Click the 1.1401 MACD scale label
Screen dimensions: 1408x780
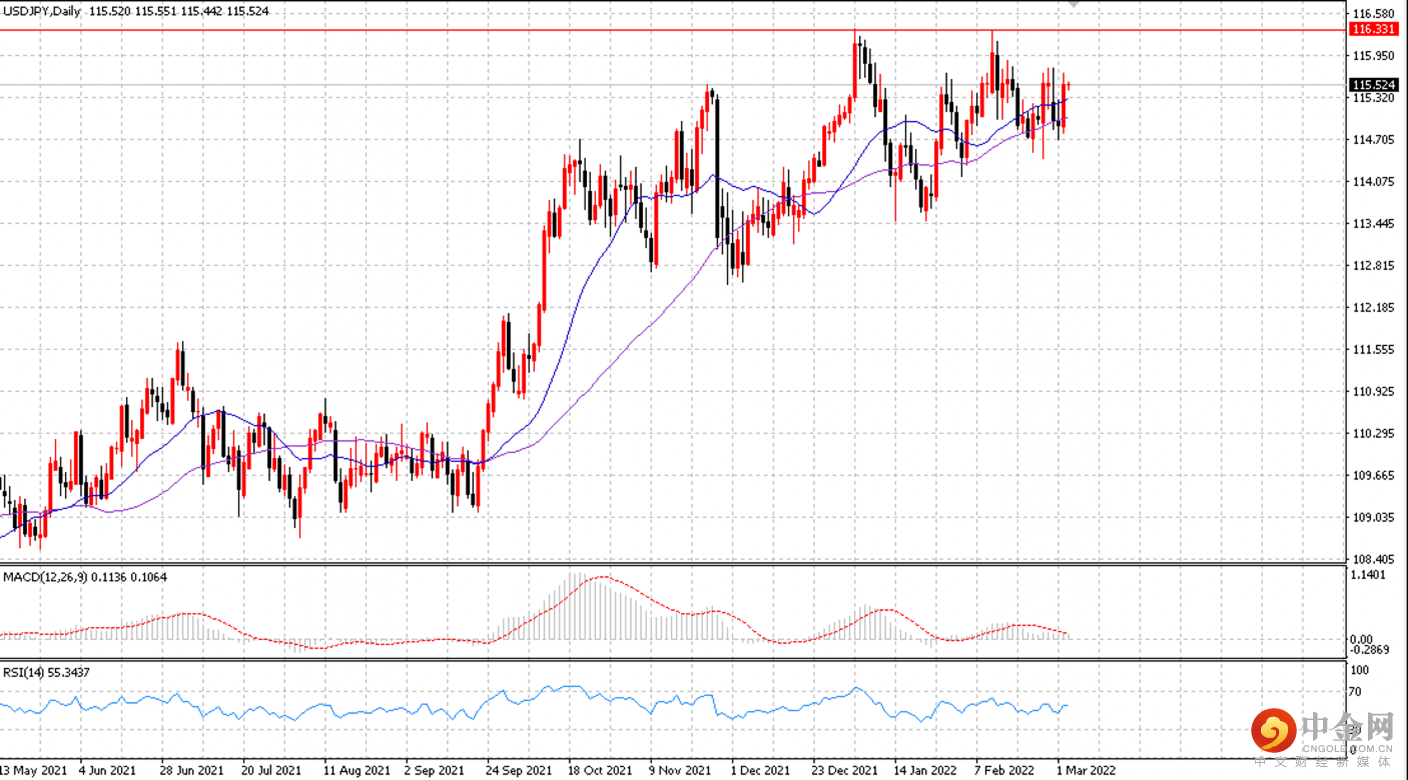1368,575
